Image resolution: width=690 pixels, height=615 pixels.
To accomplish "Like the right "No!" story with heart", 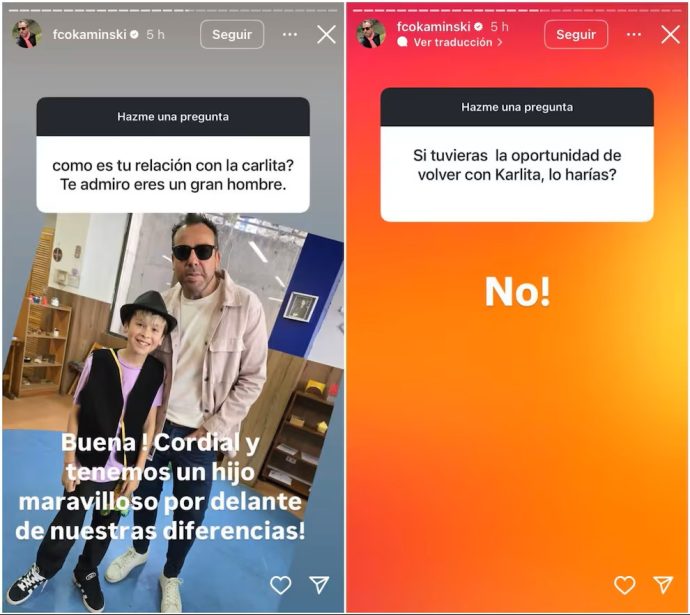I will (624, 585).
